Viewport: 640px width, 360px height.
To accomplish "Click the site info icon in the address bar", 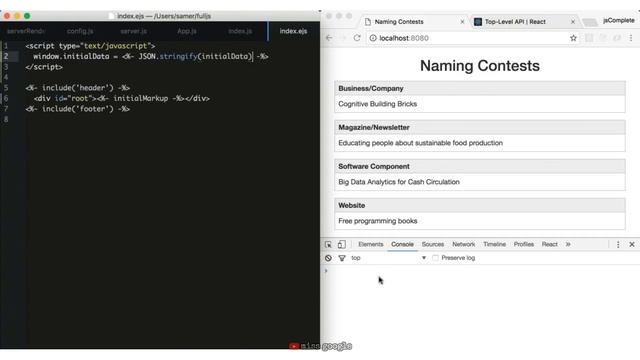I will (373, 38).
